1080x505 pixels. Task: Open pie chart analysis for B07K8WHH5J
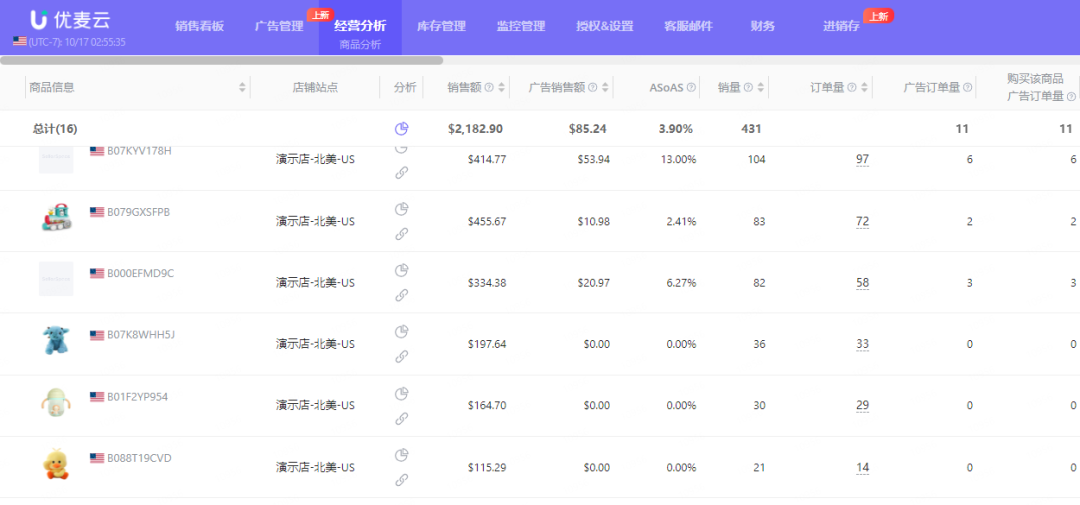pos(402,331)
